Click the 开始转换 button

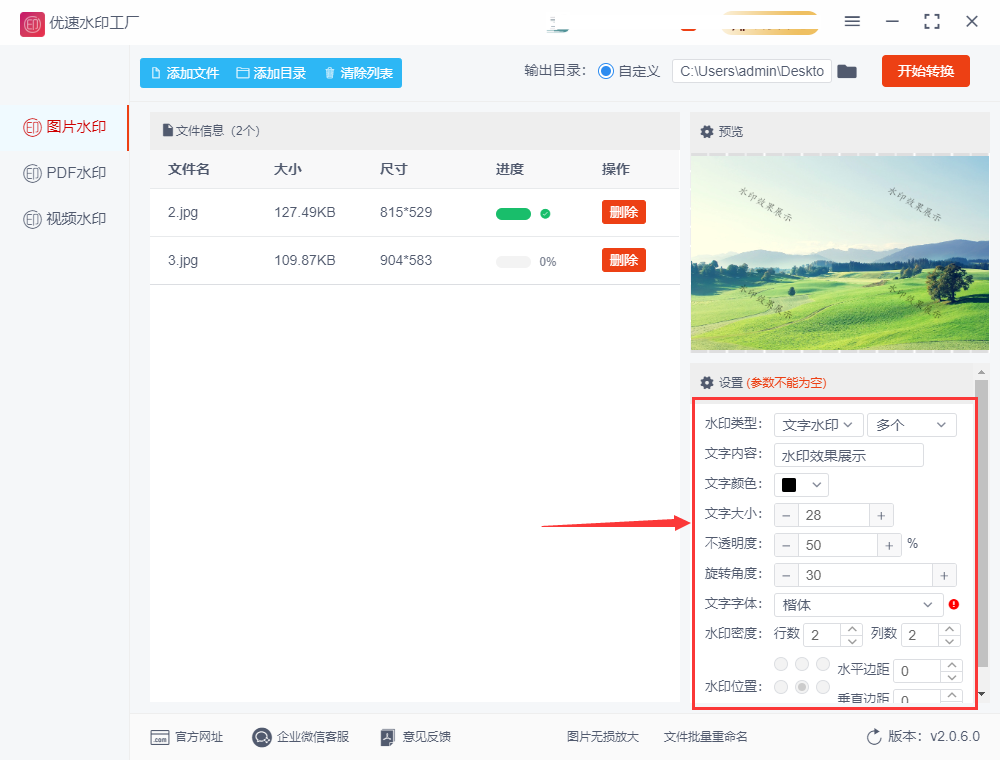pyautogui.click(x=925, y=71)
